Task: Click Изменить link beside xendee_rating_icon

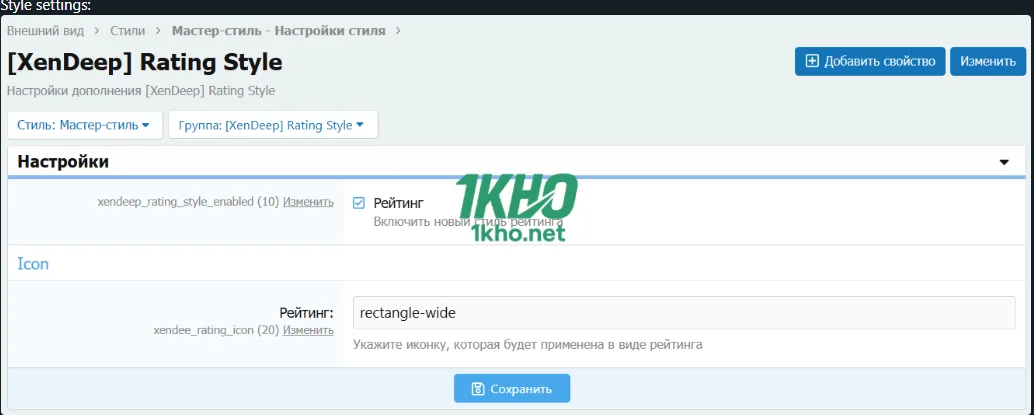Action: click(308, 329)
